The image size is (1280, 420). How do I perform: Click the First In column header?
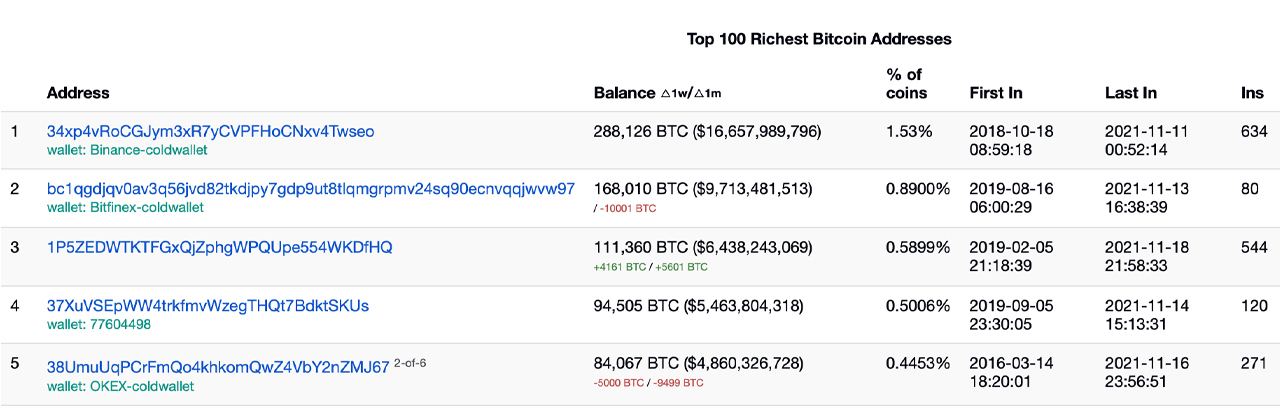(x=996, y=93)
